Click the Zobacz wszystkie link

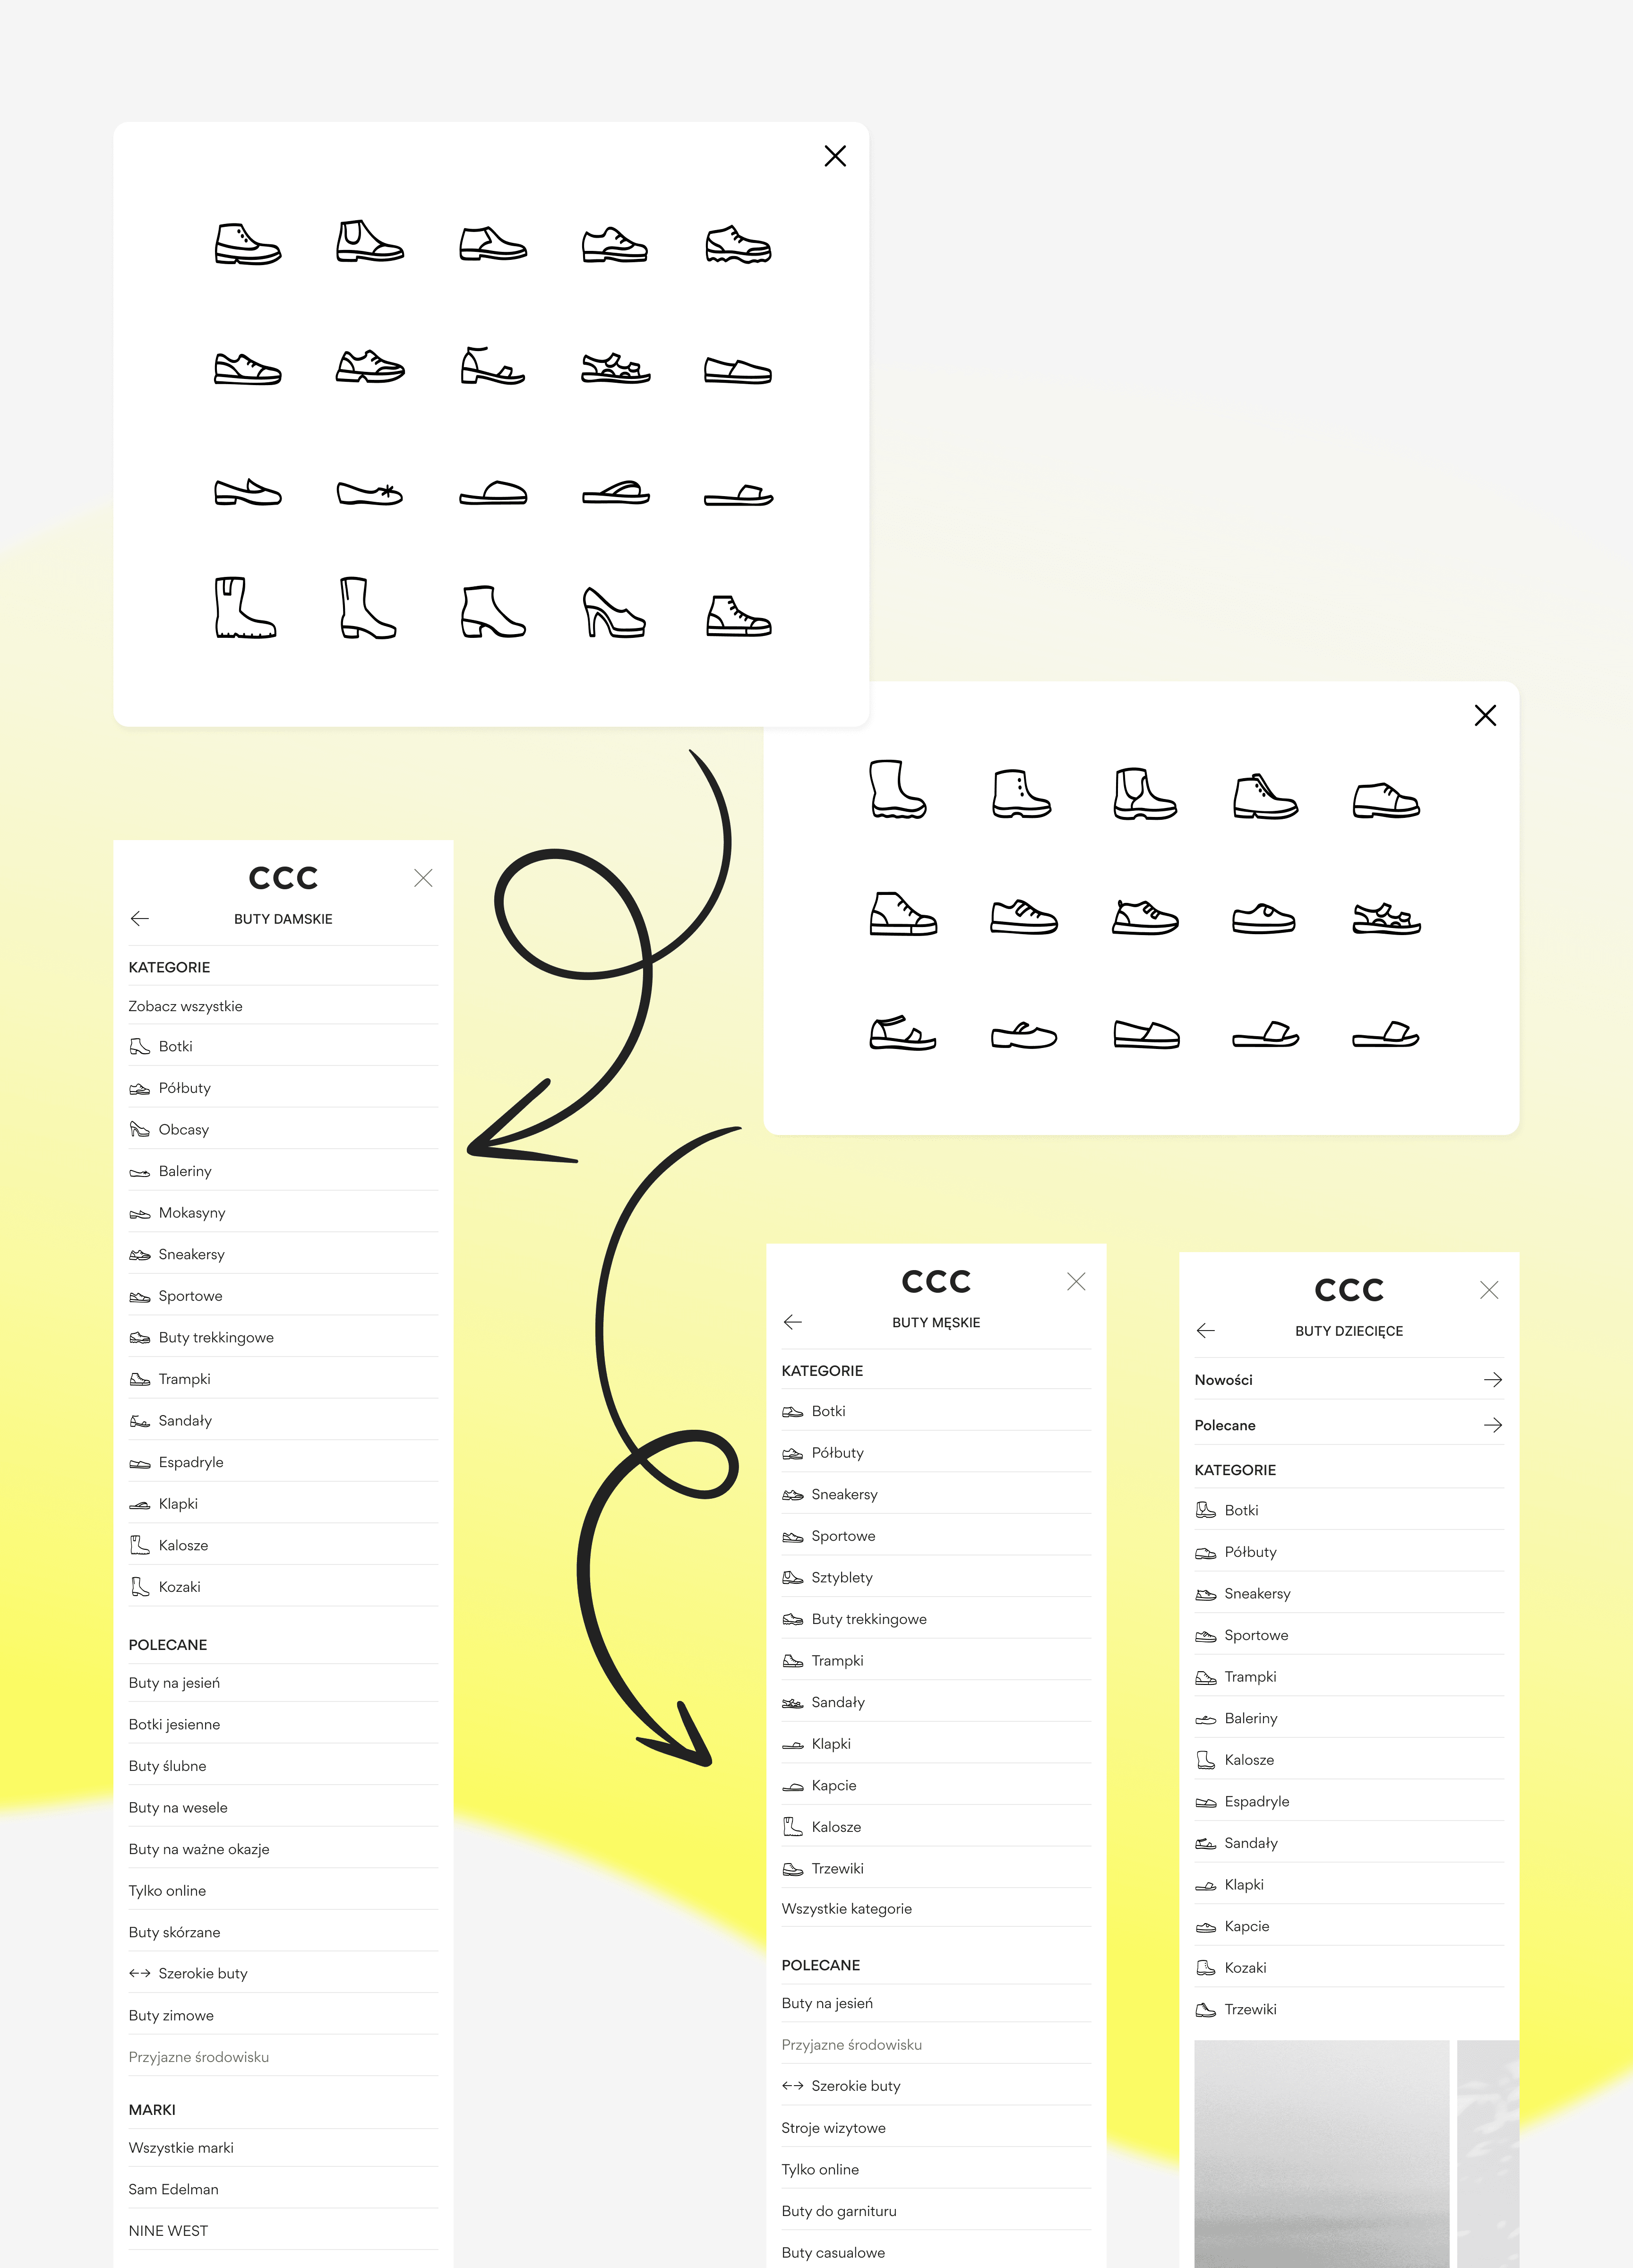pyautogui.click(x=185, y=1006)
